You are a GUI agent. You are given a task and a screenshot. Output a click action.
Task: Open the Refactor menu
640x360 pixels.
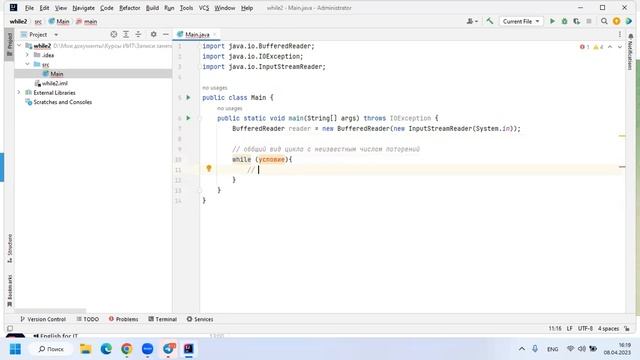click(129, 8)
